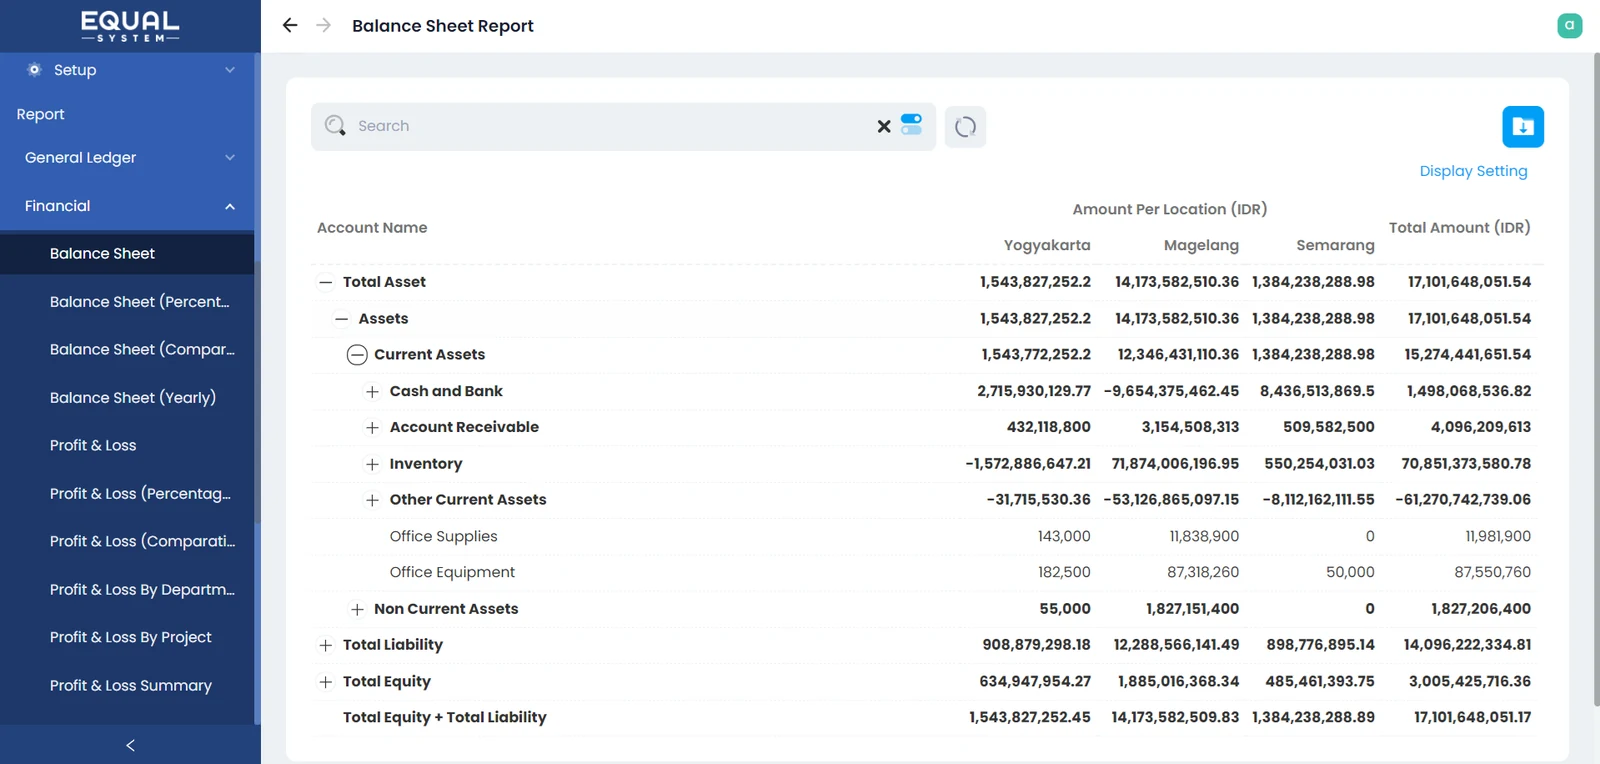Image resolution: width=1600 pixels, height=764 pixels.
Task: Collapse the Total Asset row
Action: pyautogui.click(x=325, y=282)
